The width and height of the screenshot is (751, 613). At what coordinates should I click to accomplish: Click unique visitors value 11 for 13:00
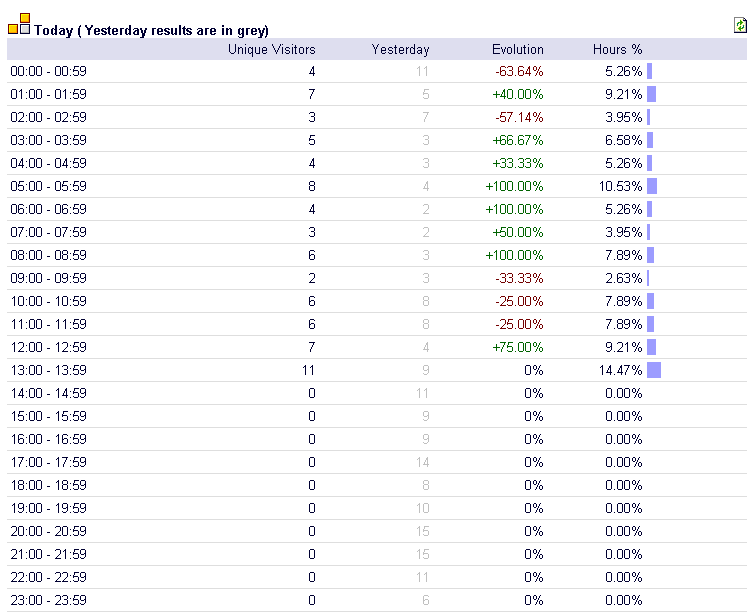(x=308, y=370)
